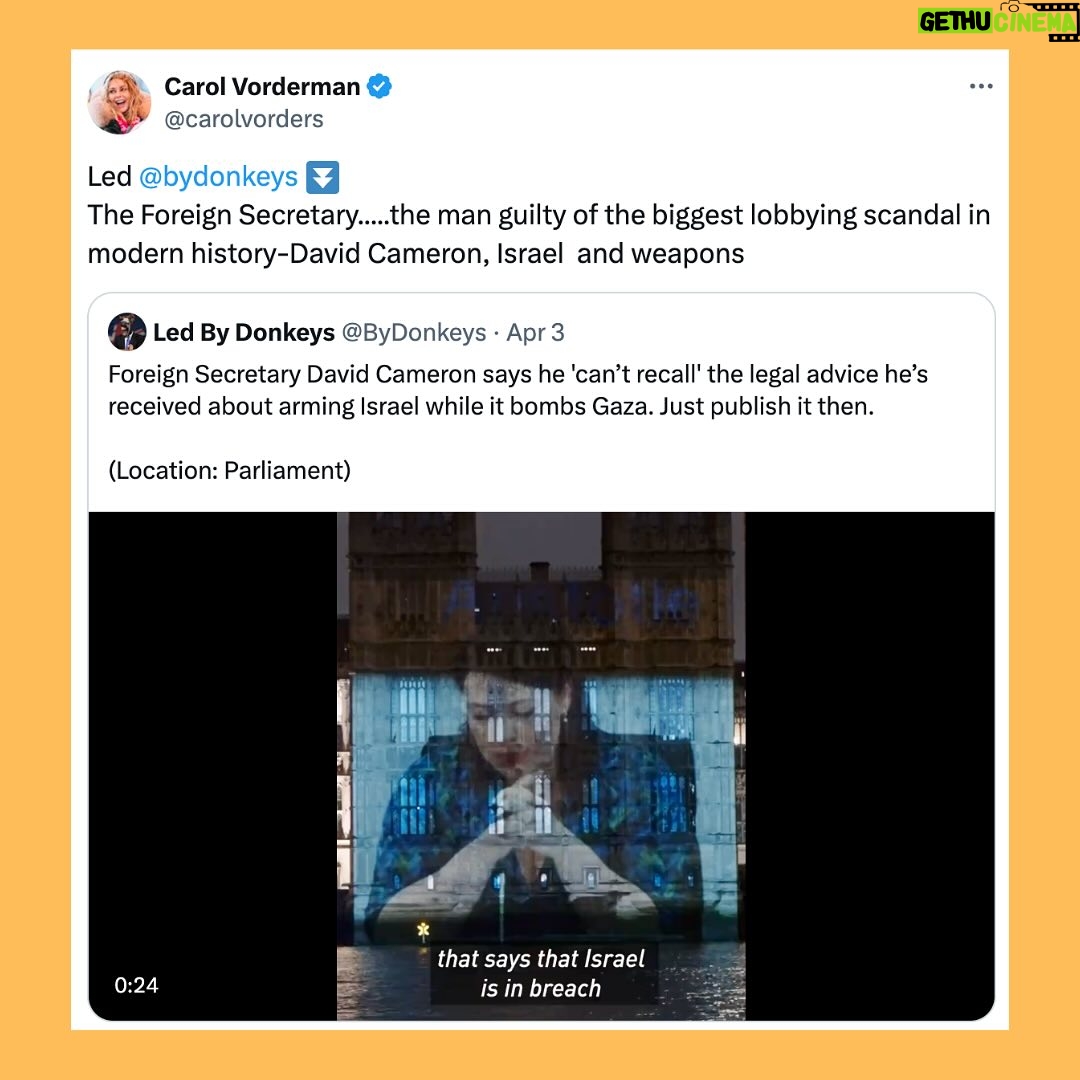
Task: Click the blue verified badge
Action: coord(379,87)
